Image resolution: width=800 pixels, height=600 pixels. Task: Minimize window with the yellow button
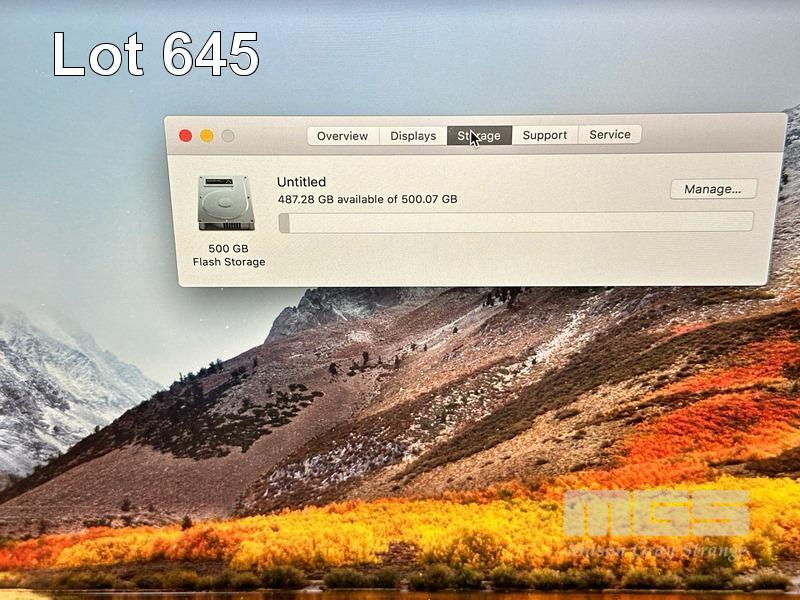[207, 136]
